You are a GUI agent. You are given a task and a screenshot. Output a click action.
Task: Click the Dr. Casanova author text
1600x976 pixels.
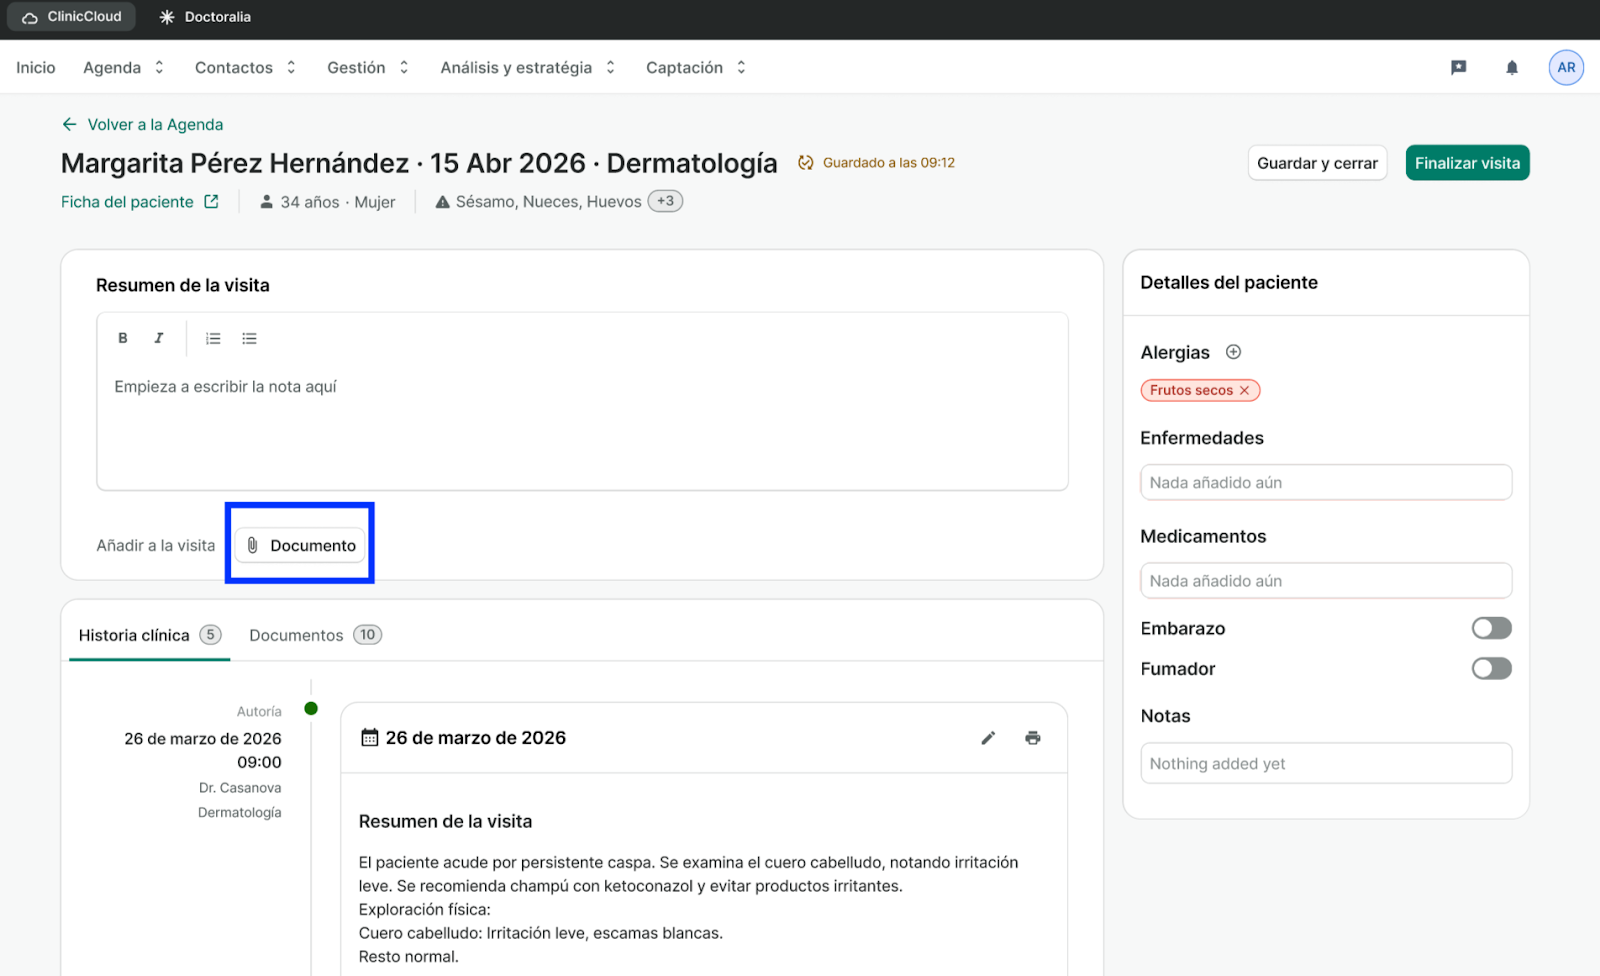tap(240, 788)
